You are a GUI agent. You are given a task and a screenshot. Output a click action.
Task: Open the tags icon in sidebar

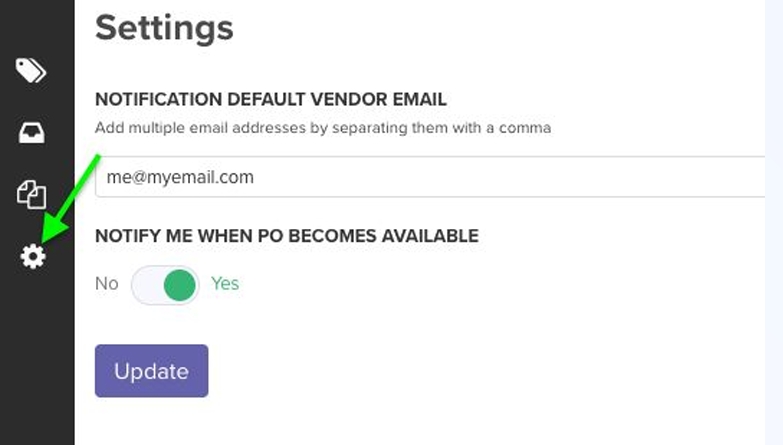31,70
